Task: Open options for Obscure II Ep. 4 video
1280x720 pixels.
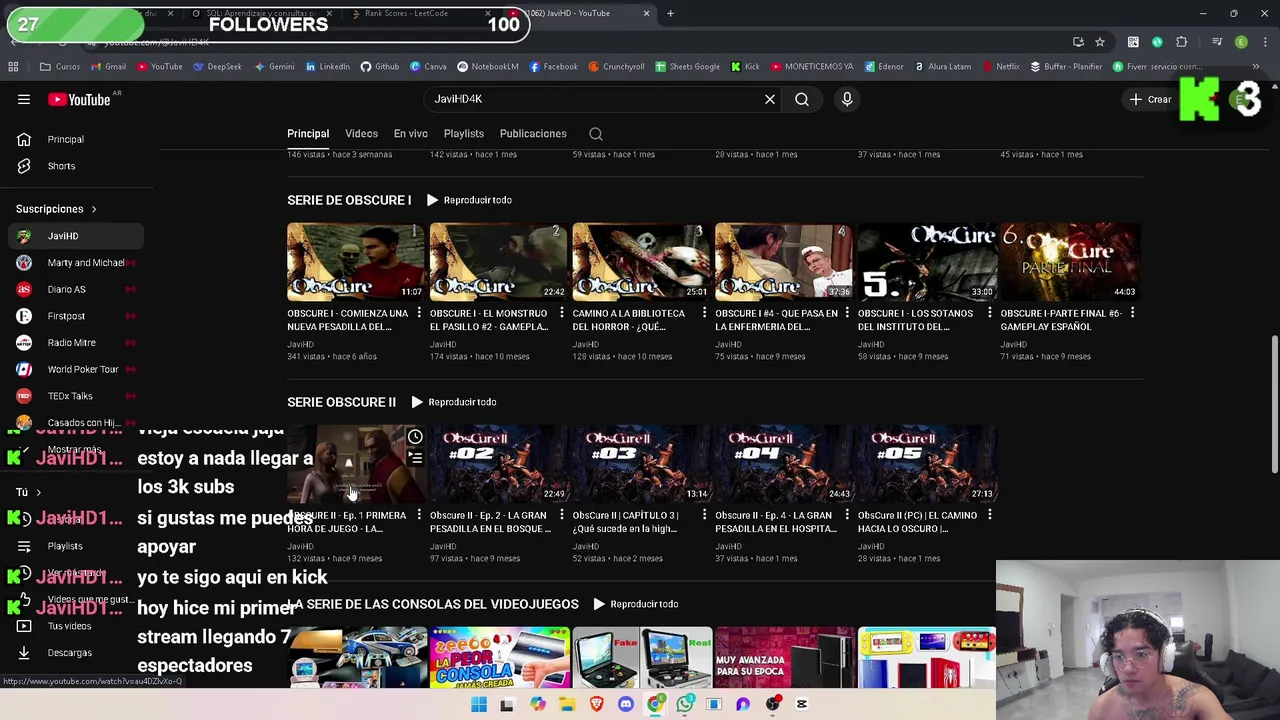Action: pyautogui.click(x=847, y=515)
